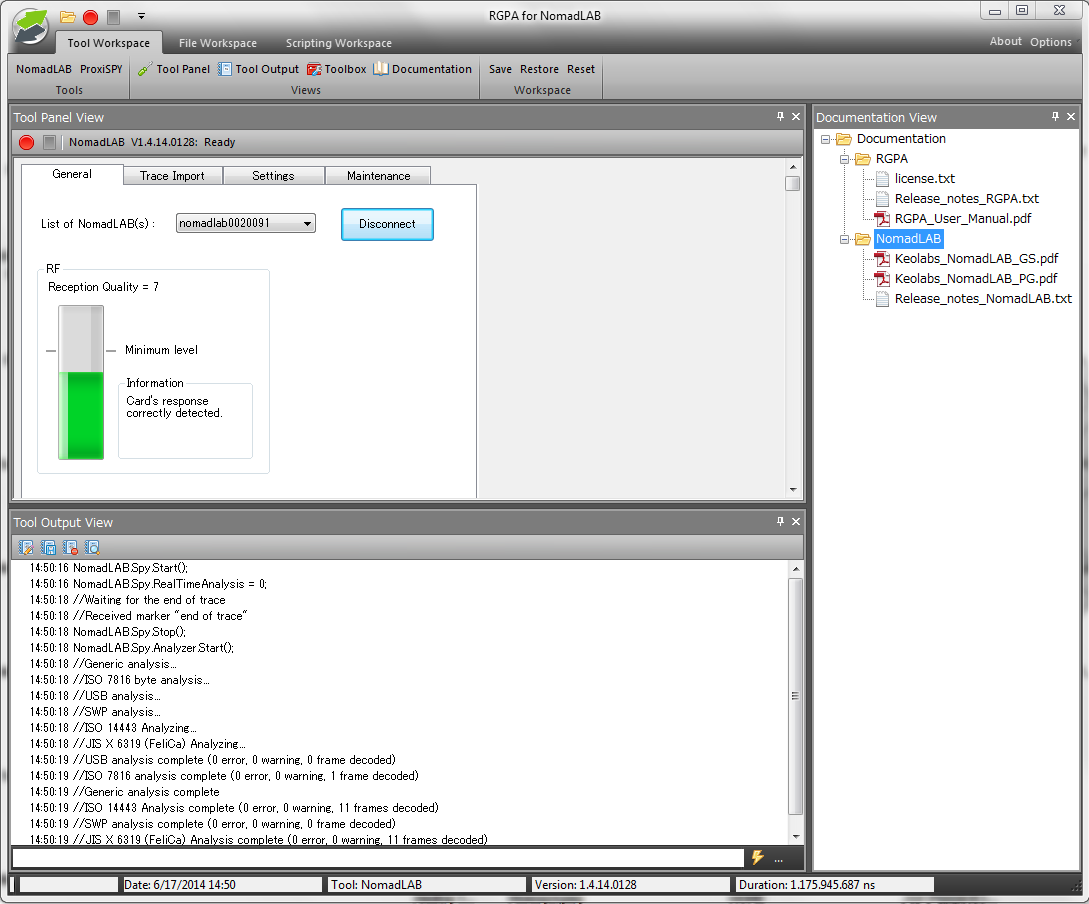Click the Keolabs_NomadLAB_GS.pdf file icon
1089x904 pixels.
(x=882, y=259)
